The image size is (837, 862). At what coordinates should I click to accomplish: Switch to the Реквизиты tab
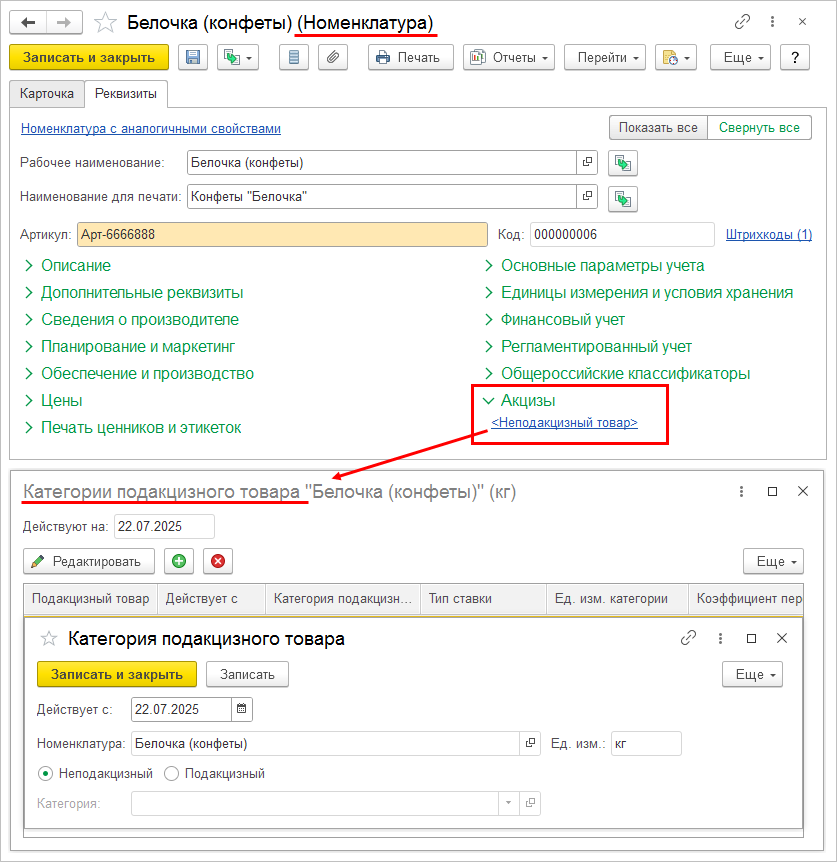126,94
